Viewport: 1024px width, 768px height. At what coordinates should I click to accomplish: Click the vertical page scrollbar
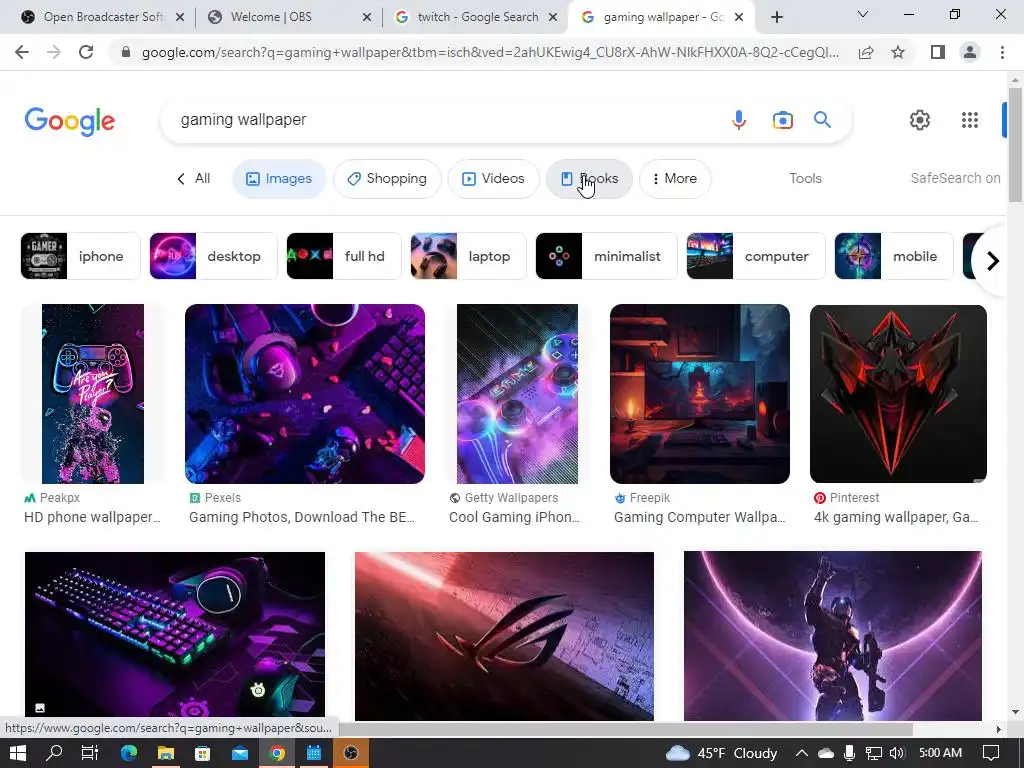click(1014, 144)
